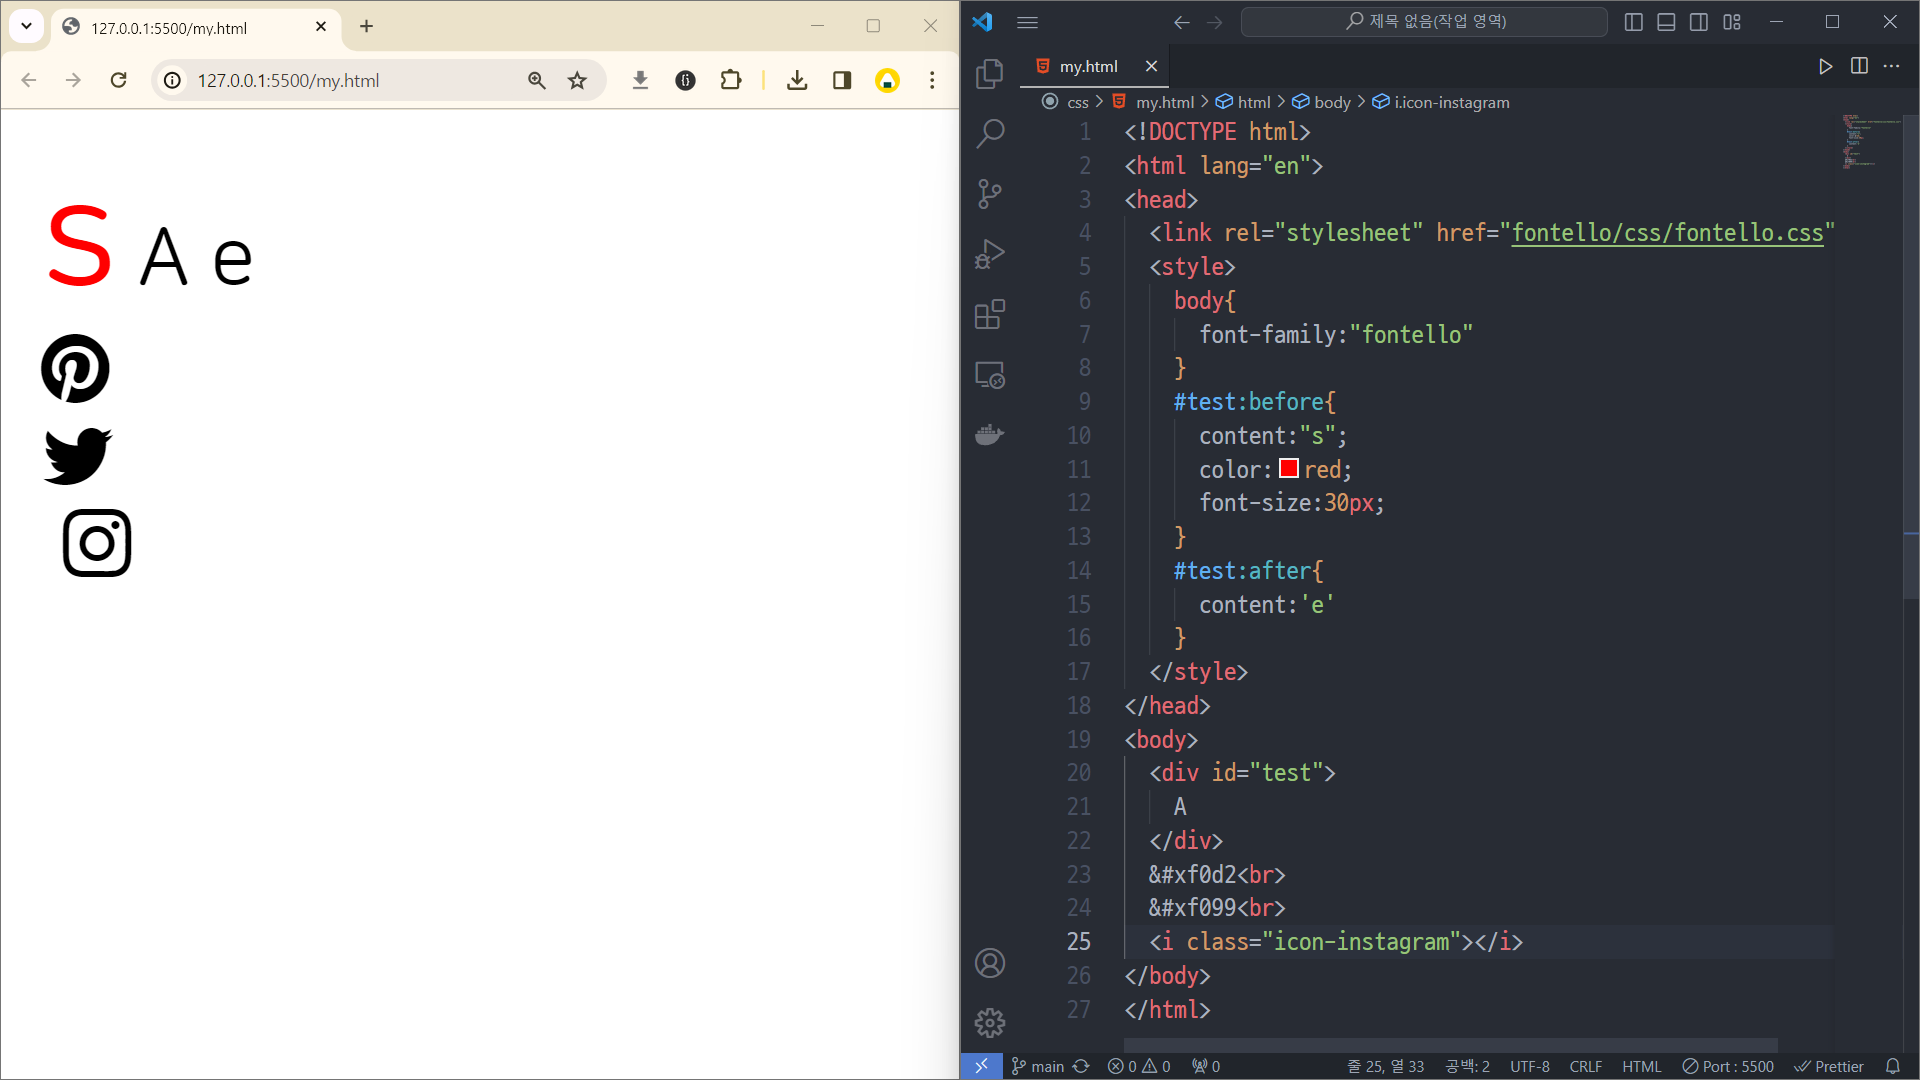The height and width of the screenshot is (1080, 1920).
Task: Toggle the primary side bar layout button
Action: point(1634,22)
